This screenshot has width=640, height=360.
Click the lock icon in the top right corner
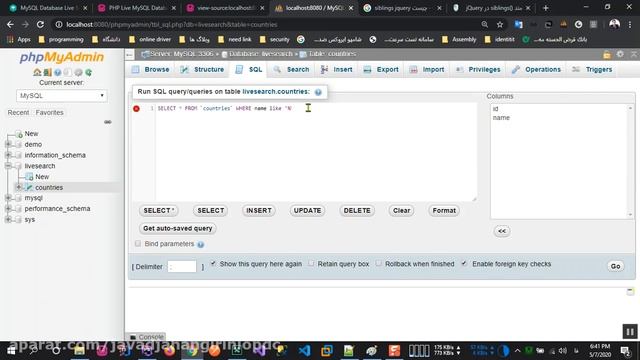coord(607,54)
